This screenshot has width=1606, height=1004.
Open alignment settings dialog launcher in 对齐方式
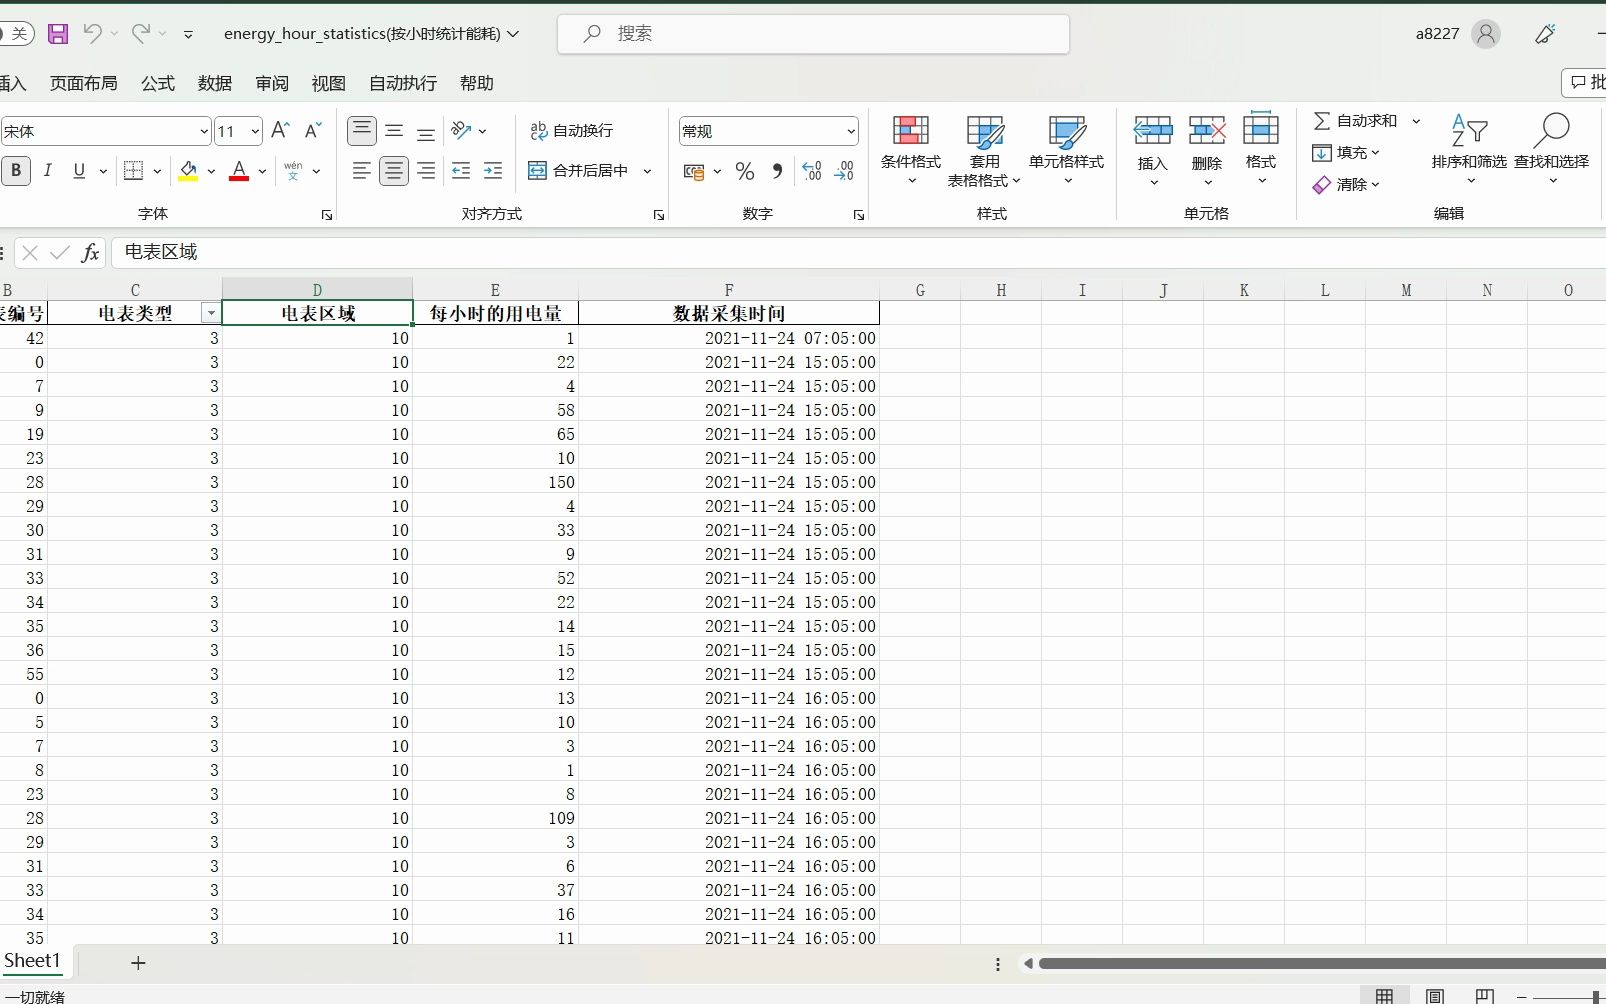(x=659, y=215)
